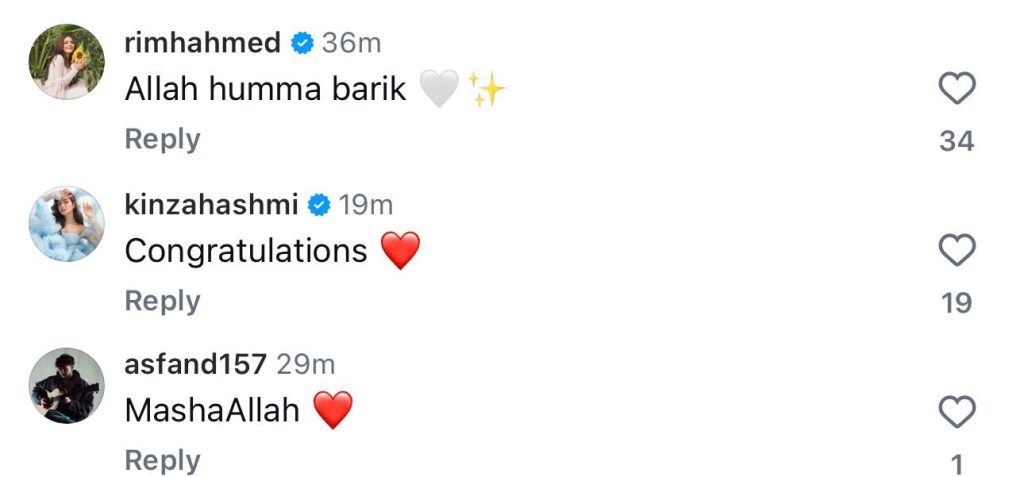Like rimhahmed's comment with the heart
Screen dimensions: 1024x477
pyautogui.click(x=957, y=91)
